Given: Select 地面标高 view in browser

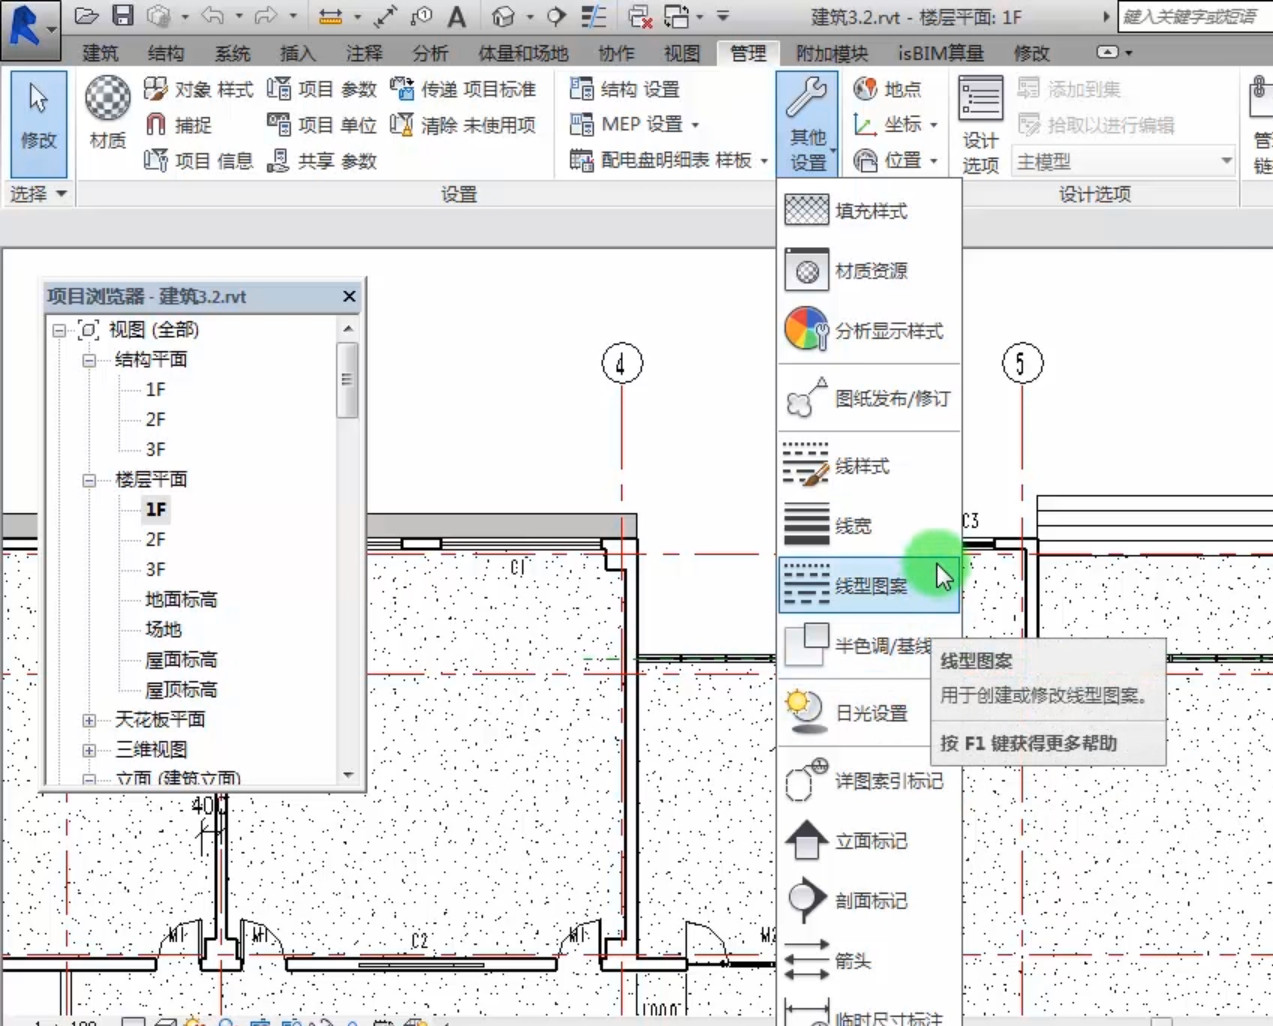Looking at the screenshot, I should [181, 599].
